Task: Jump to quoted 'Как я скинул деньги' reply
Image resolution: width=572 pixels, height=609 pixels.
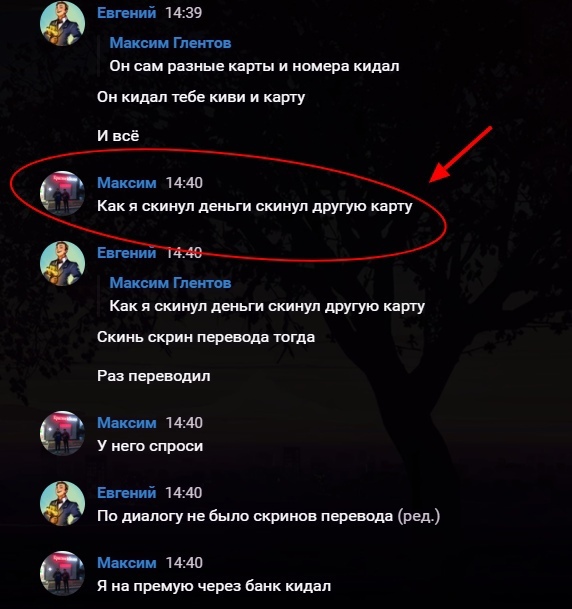Action: [x=267, y=306]
